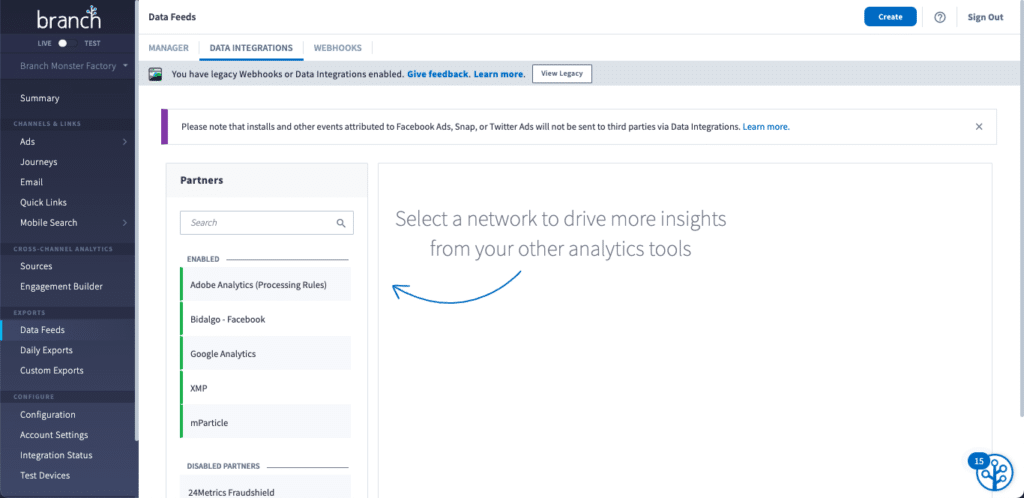Open the Branch Monster Factory app dropdown
Image resolution: width=1024 pixels, height=498 pixels.
(x=74, y=66)
